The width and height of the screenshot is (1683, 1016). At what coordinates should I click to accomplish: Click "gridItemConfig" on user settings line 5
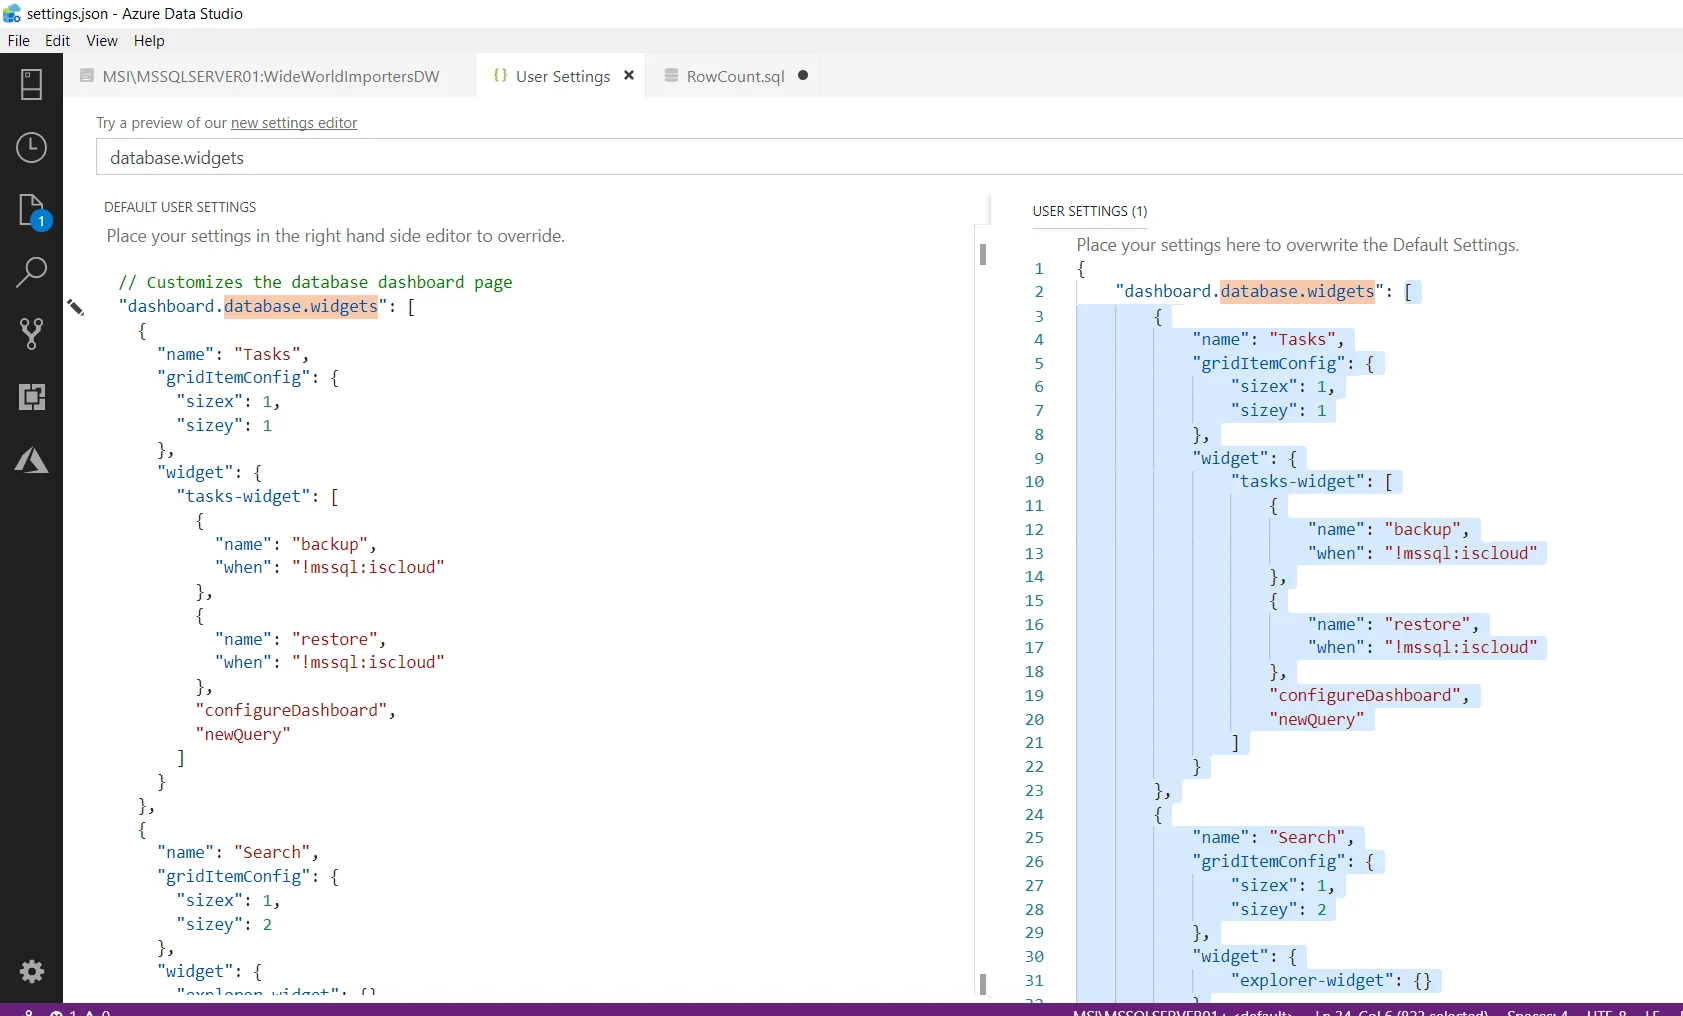[1269, 363]
